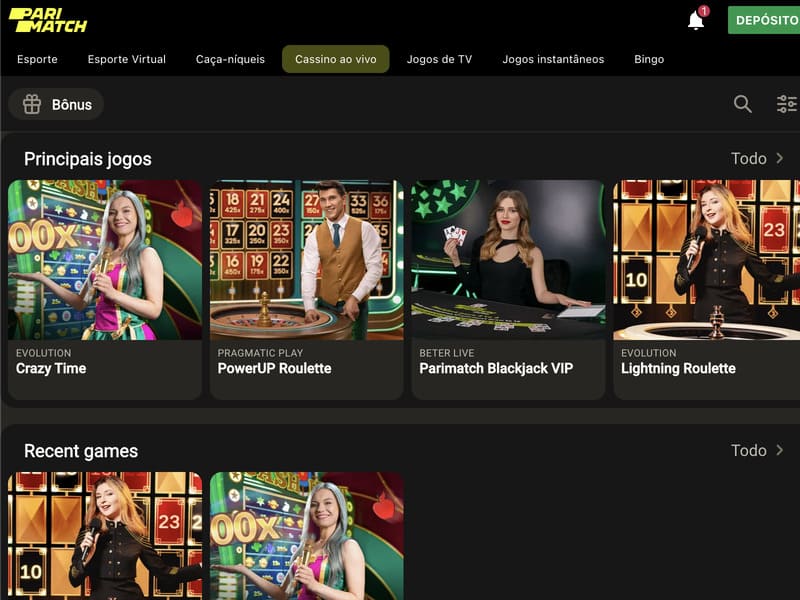Click the Depósito button
Image resolution: width=800 pixels, height=600 pixels.
(x=764, y=20)
